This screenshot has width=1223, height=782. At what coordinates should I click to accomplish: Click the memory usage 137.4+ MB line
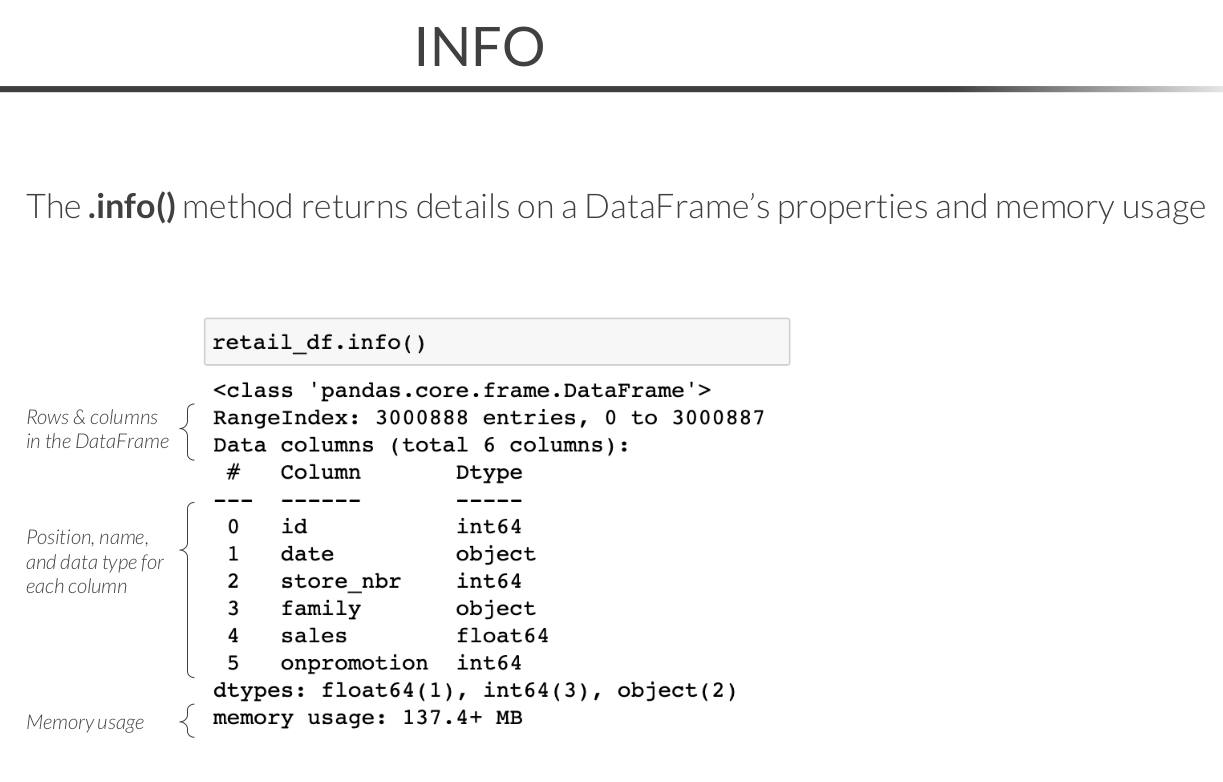(x=367, y=718)
